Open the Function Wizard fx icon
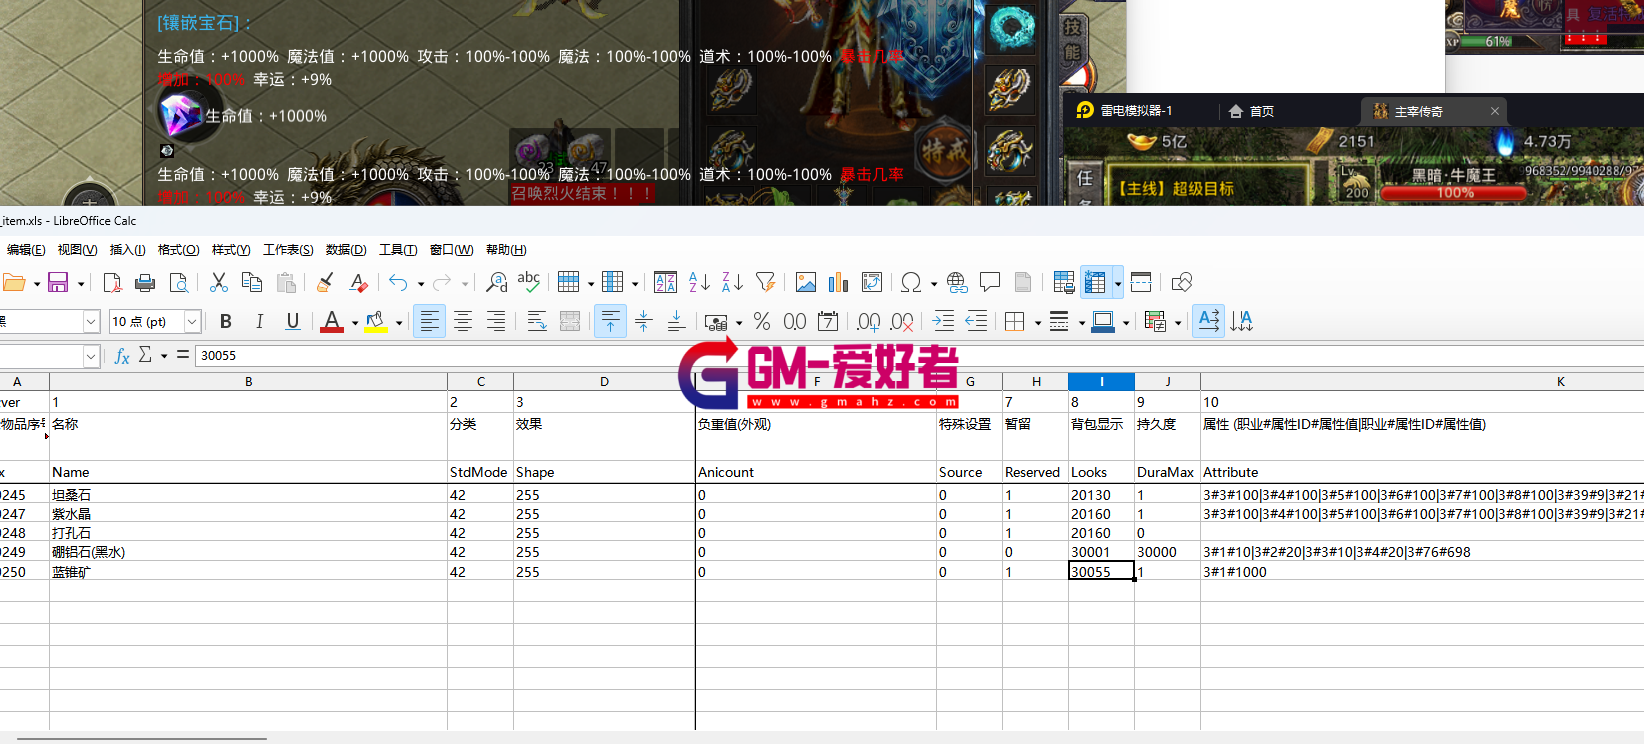 [122, 356]
